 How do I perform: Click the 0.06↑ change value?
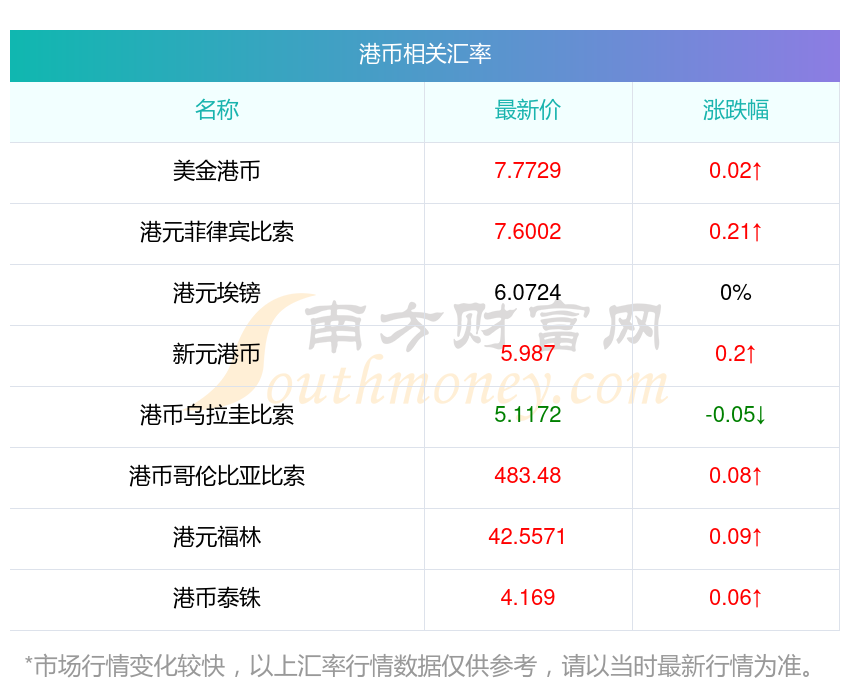click(736, 598)
